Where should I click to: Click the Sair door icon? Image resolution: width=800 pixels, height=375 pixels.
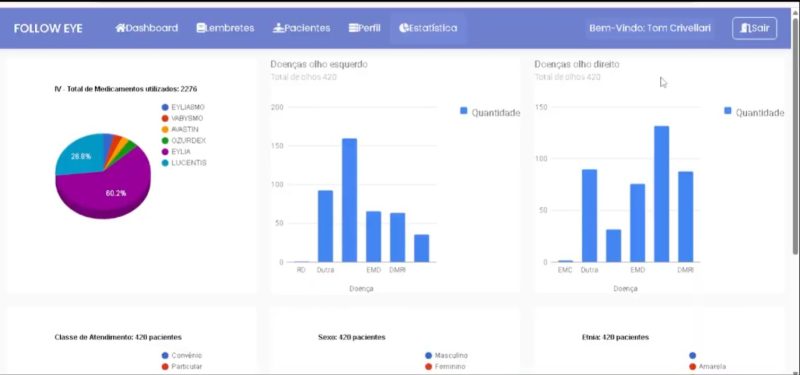coord(746,28)
